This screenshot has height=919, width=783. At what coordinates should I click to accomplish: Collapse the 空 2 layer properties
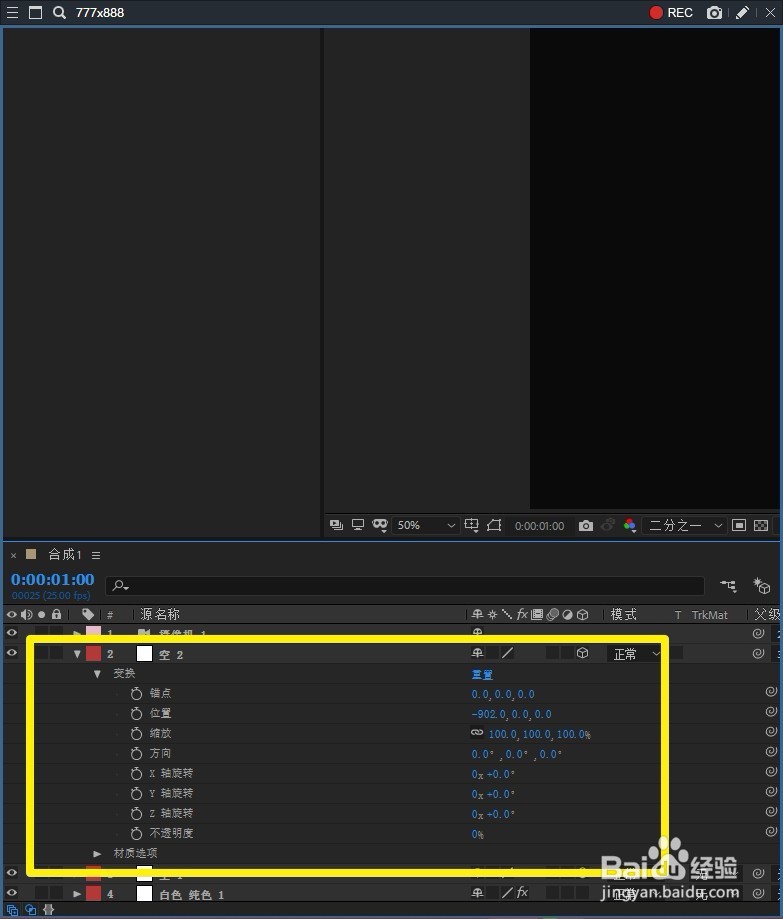click(x=77, y=653)
